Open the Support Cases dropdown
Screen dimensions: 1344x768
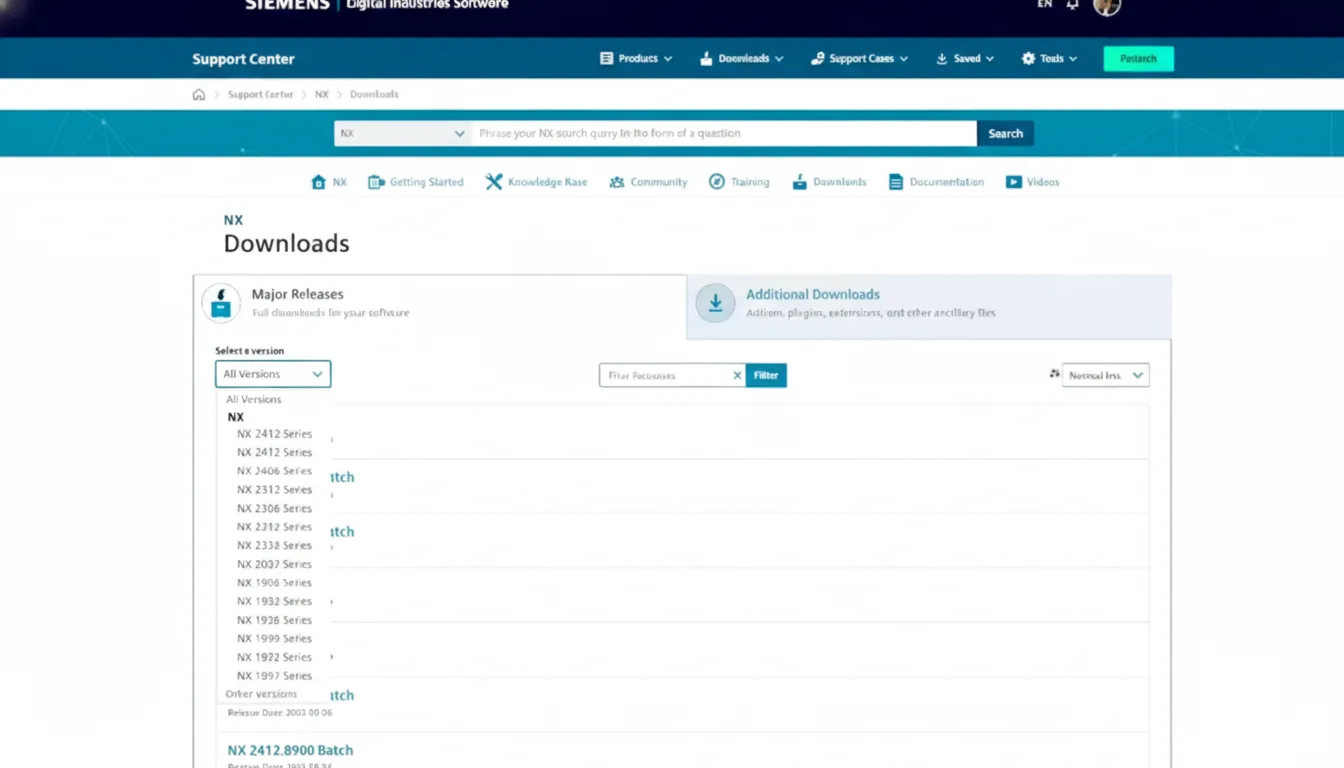[860, 59]
